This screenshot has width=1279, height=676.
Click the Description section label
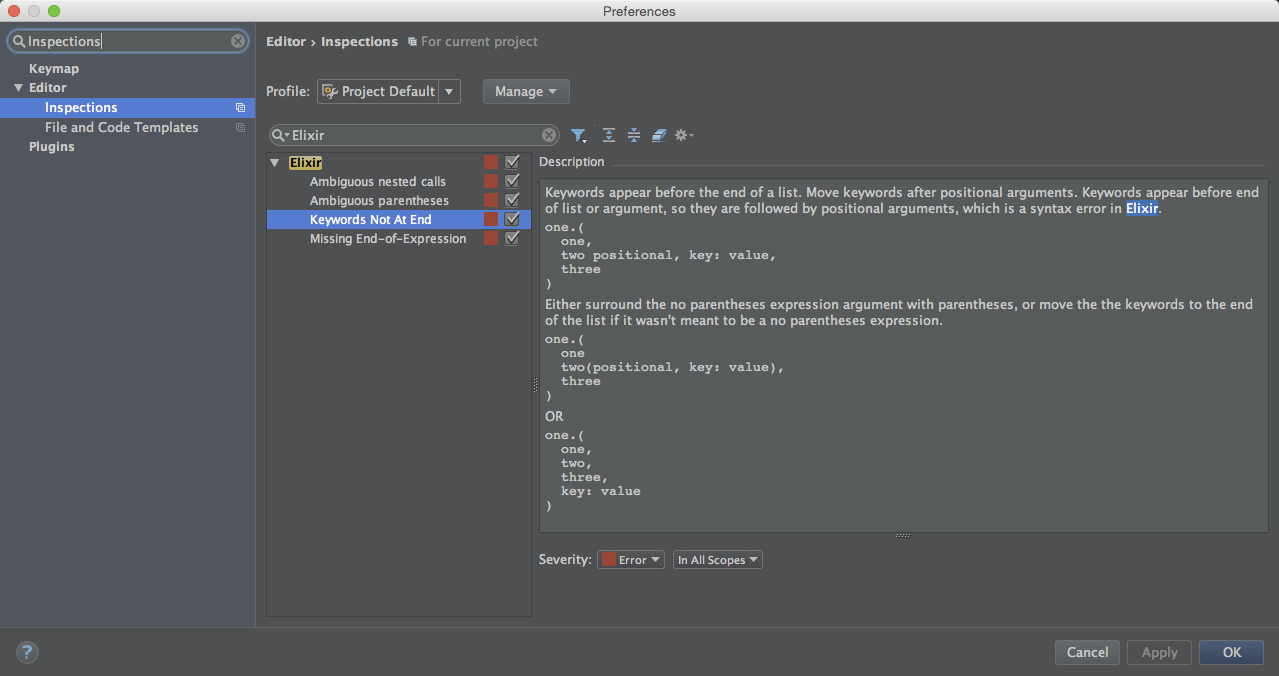571,162
